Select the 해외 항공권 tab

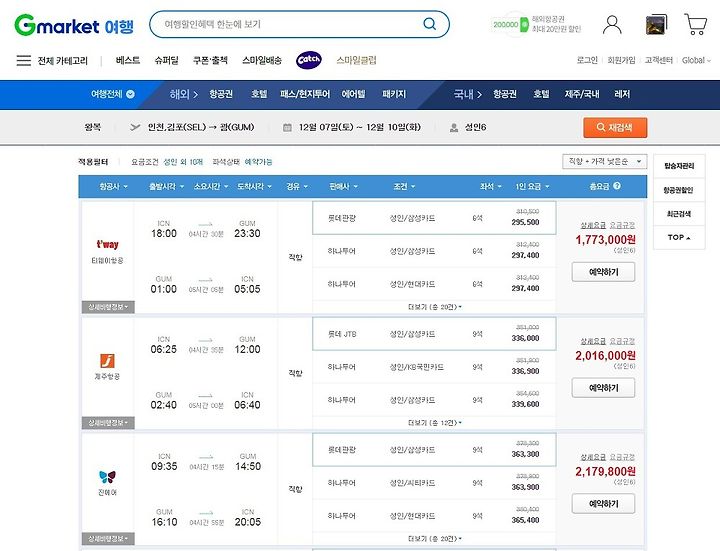[221, 94]
